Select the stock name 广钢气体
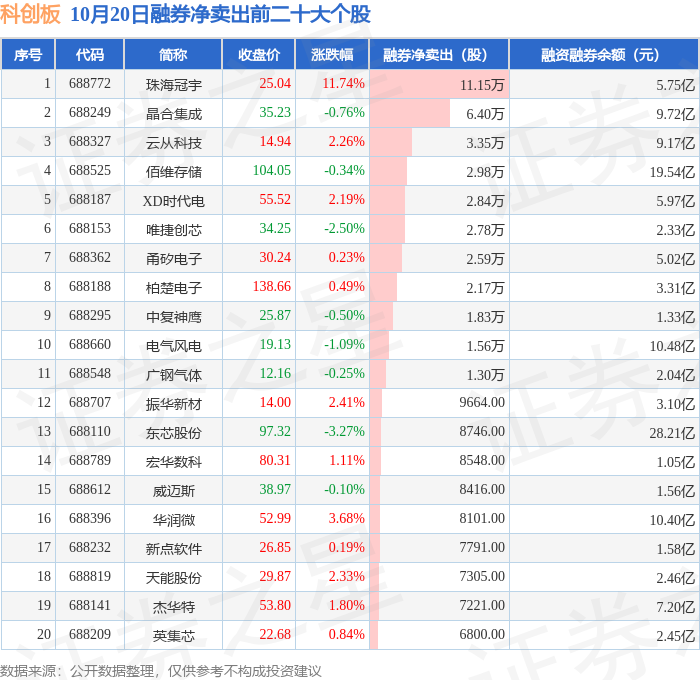 click(x=174, y=375)
